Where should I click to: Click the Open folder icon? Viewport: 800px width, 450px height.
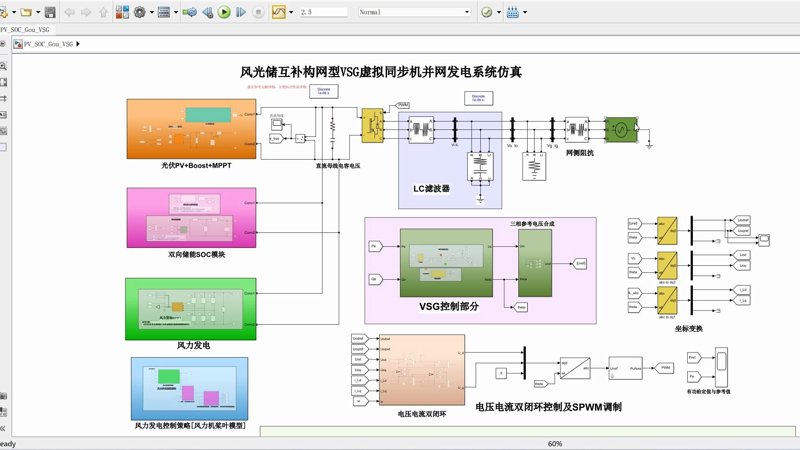[26, 12]
